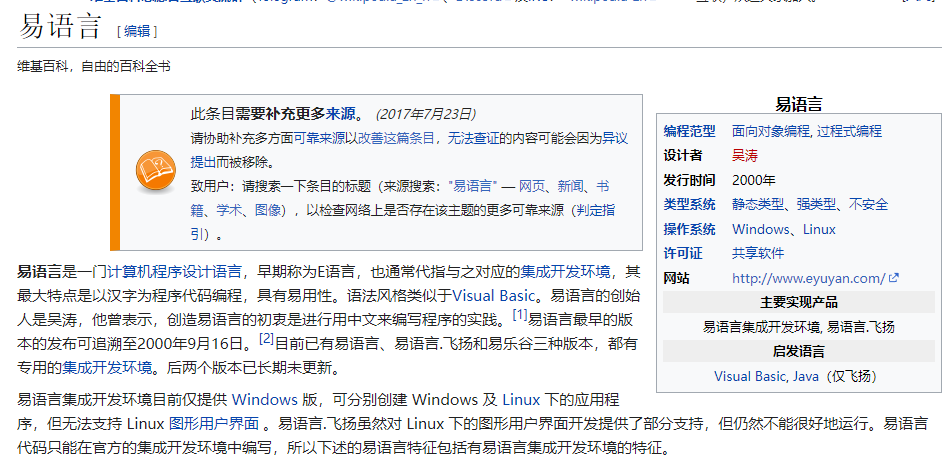Open Visual Basic link under 启发语言

[x=751, y=376]
